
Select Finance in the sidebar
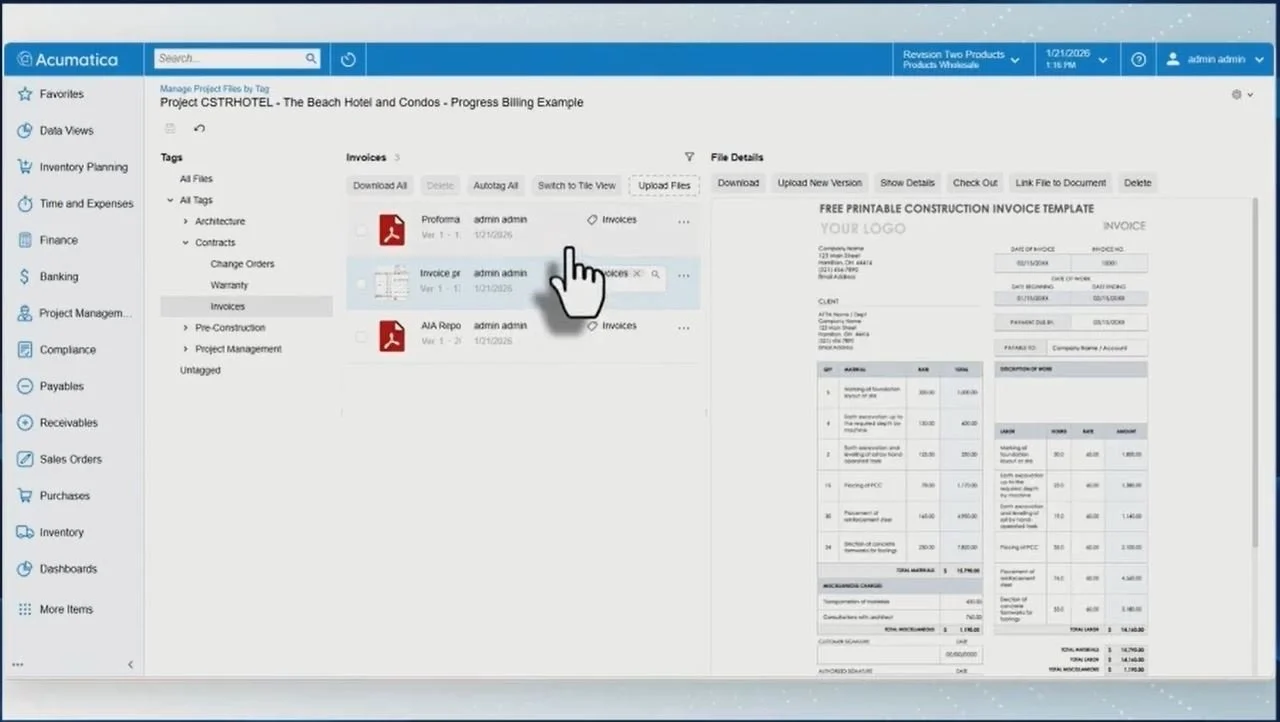[59, 240]
